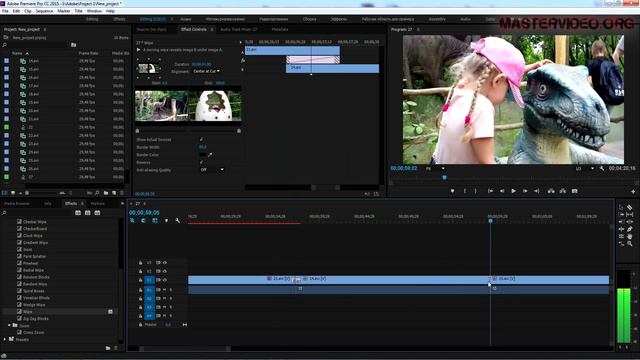Click the Border Color swatch
Image resolution: width=640 pixels, height=360 pixels.
pos(203,155)
